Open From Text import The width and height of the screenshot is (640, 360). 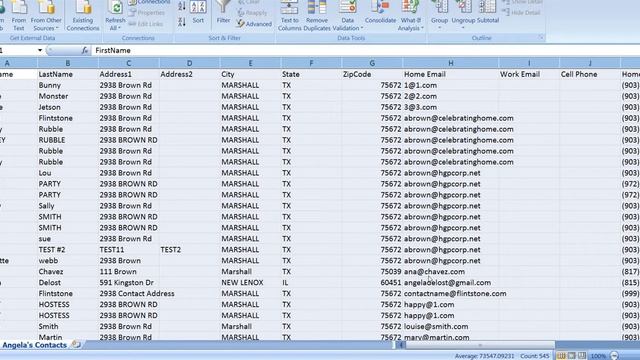click(x=19, y=16)
